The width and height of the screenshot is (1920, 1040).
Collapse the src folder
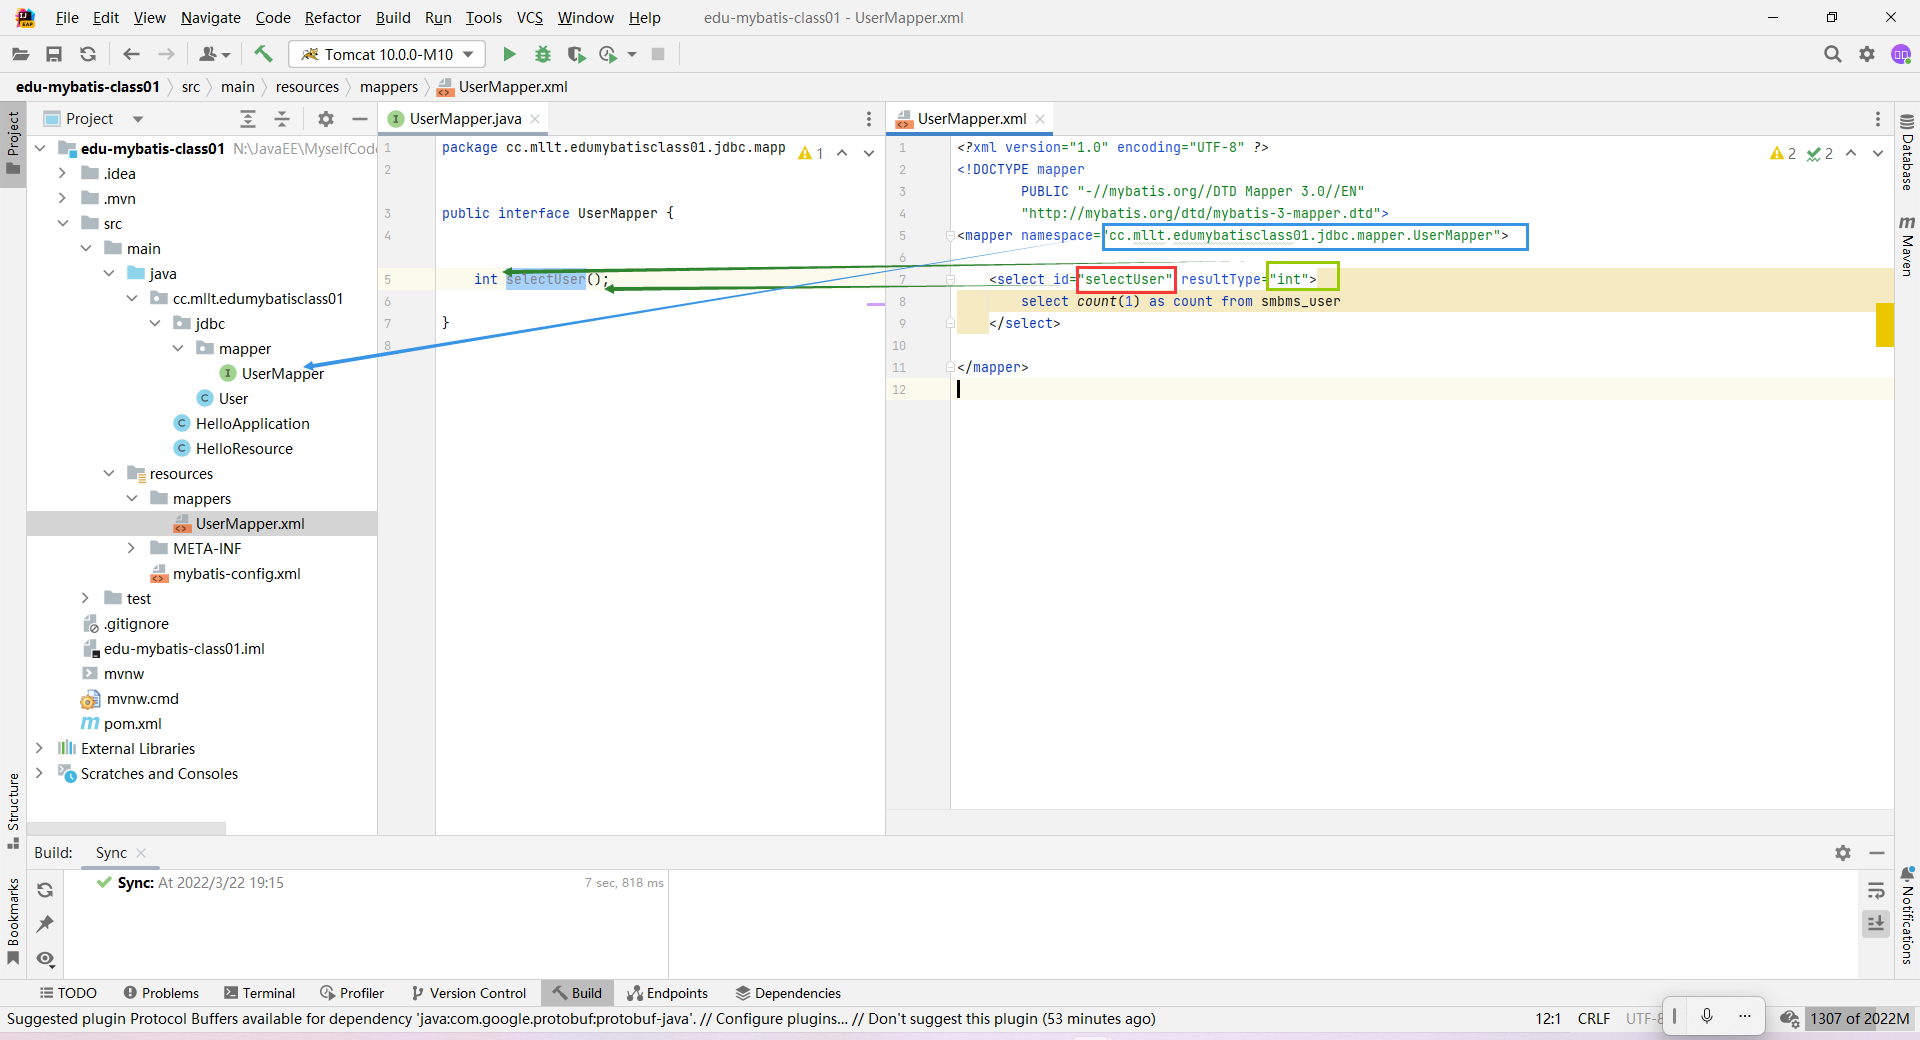62,223
